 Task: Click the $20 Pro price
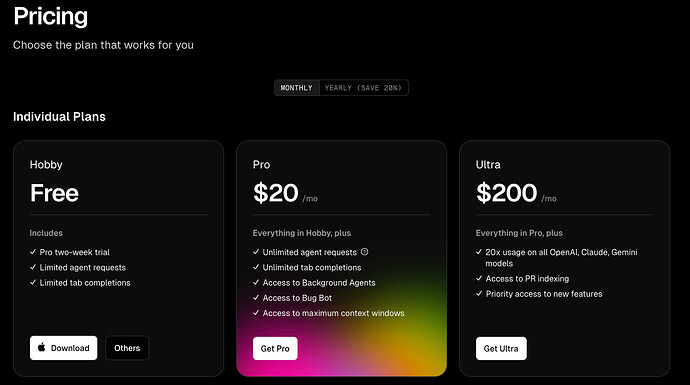coord(276,193)
